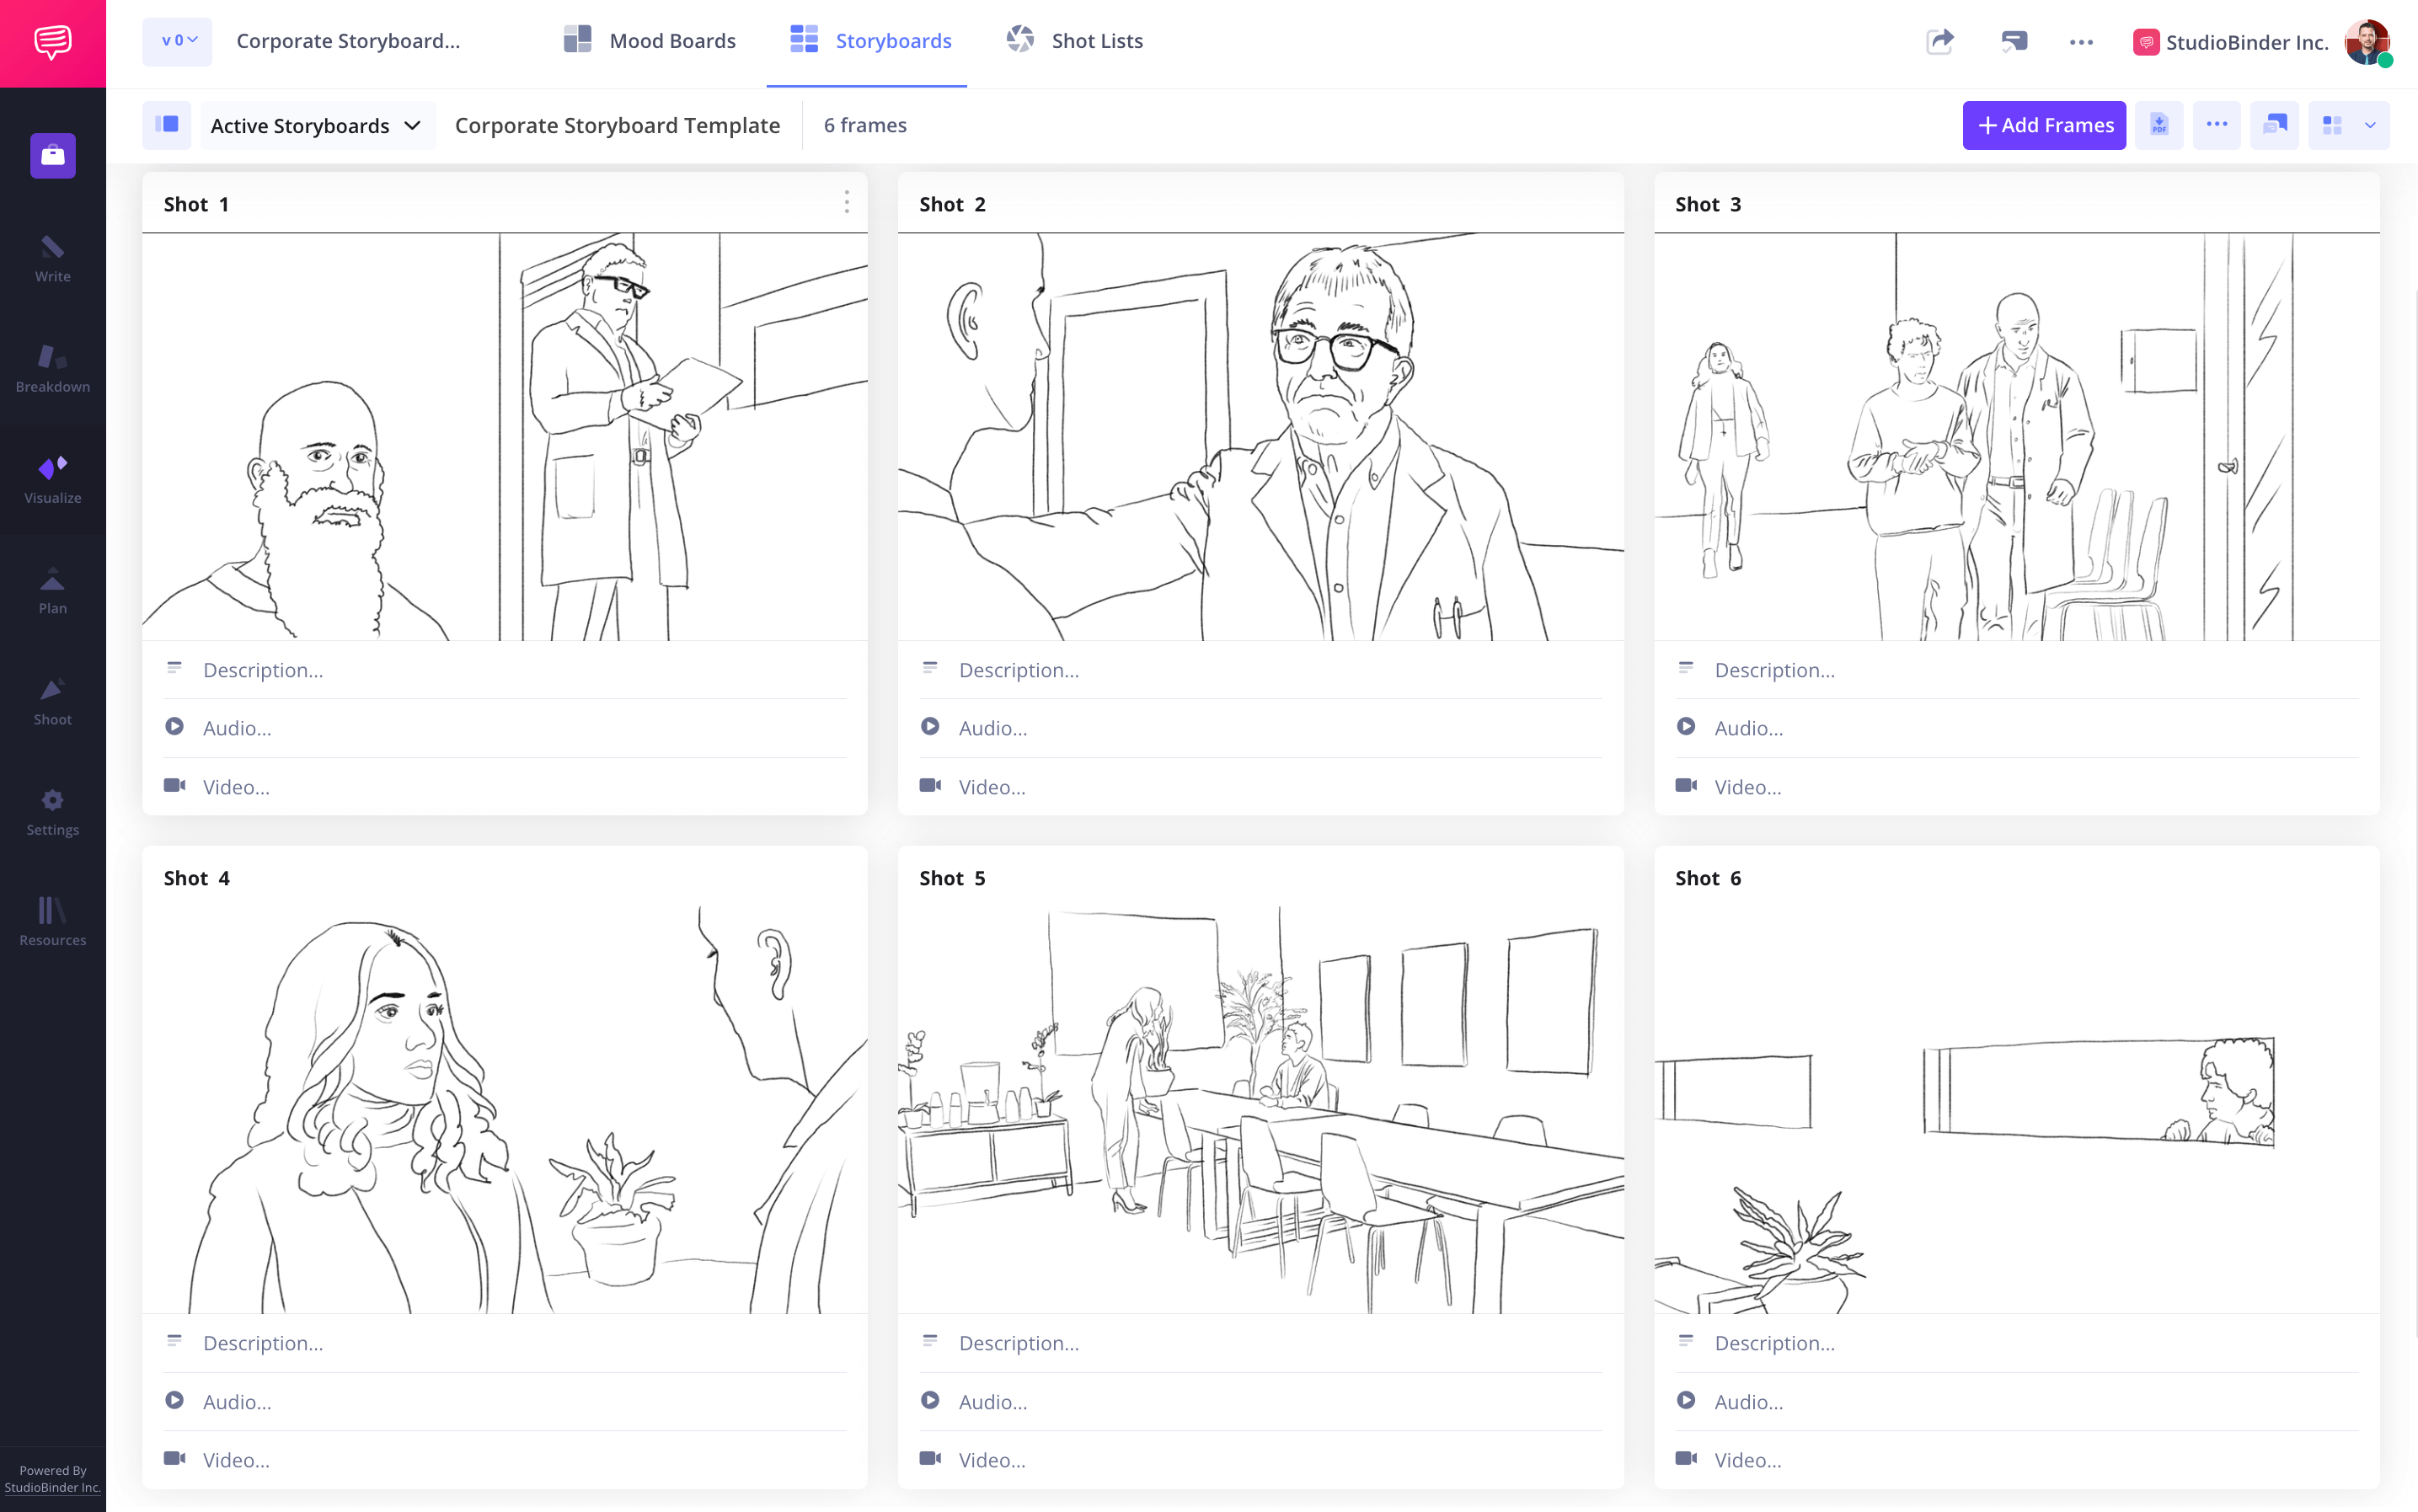Open Shot 1 options menu

click(x=847, y=204)
